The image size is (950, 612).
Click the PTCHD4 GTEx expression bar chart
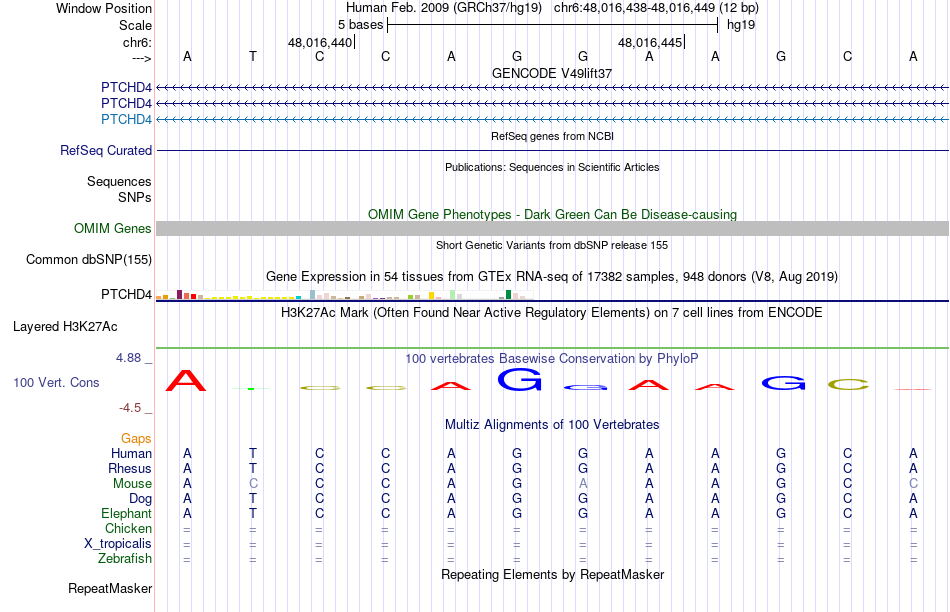tap(344, 294)
